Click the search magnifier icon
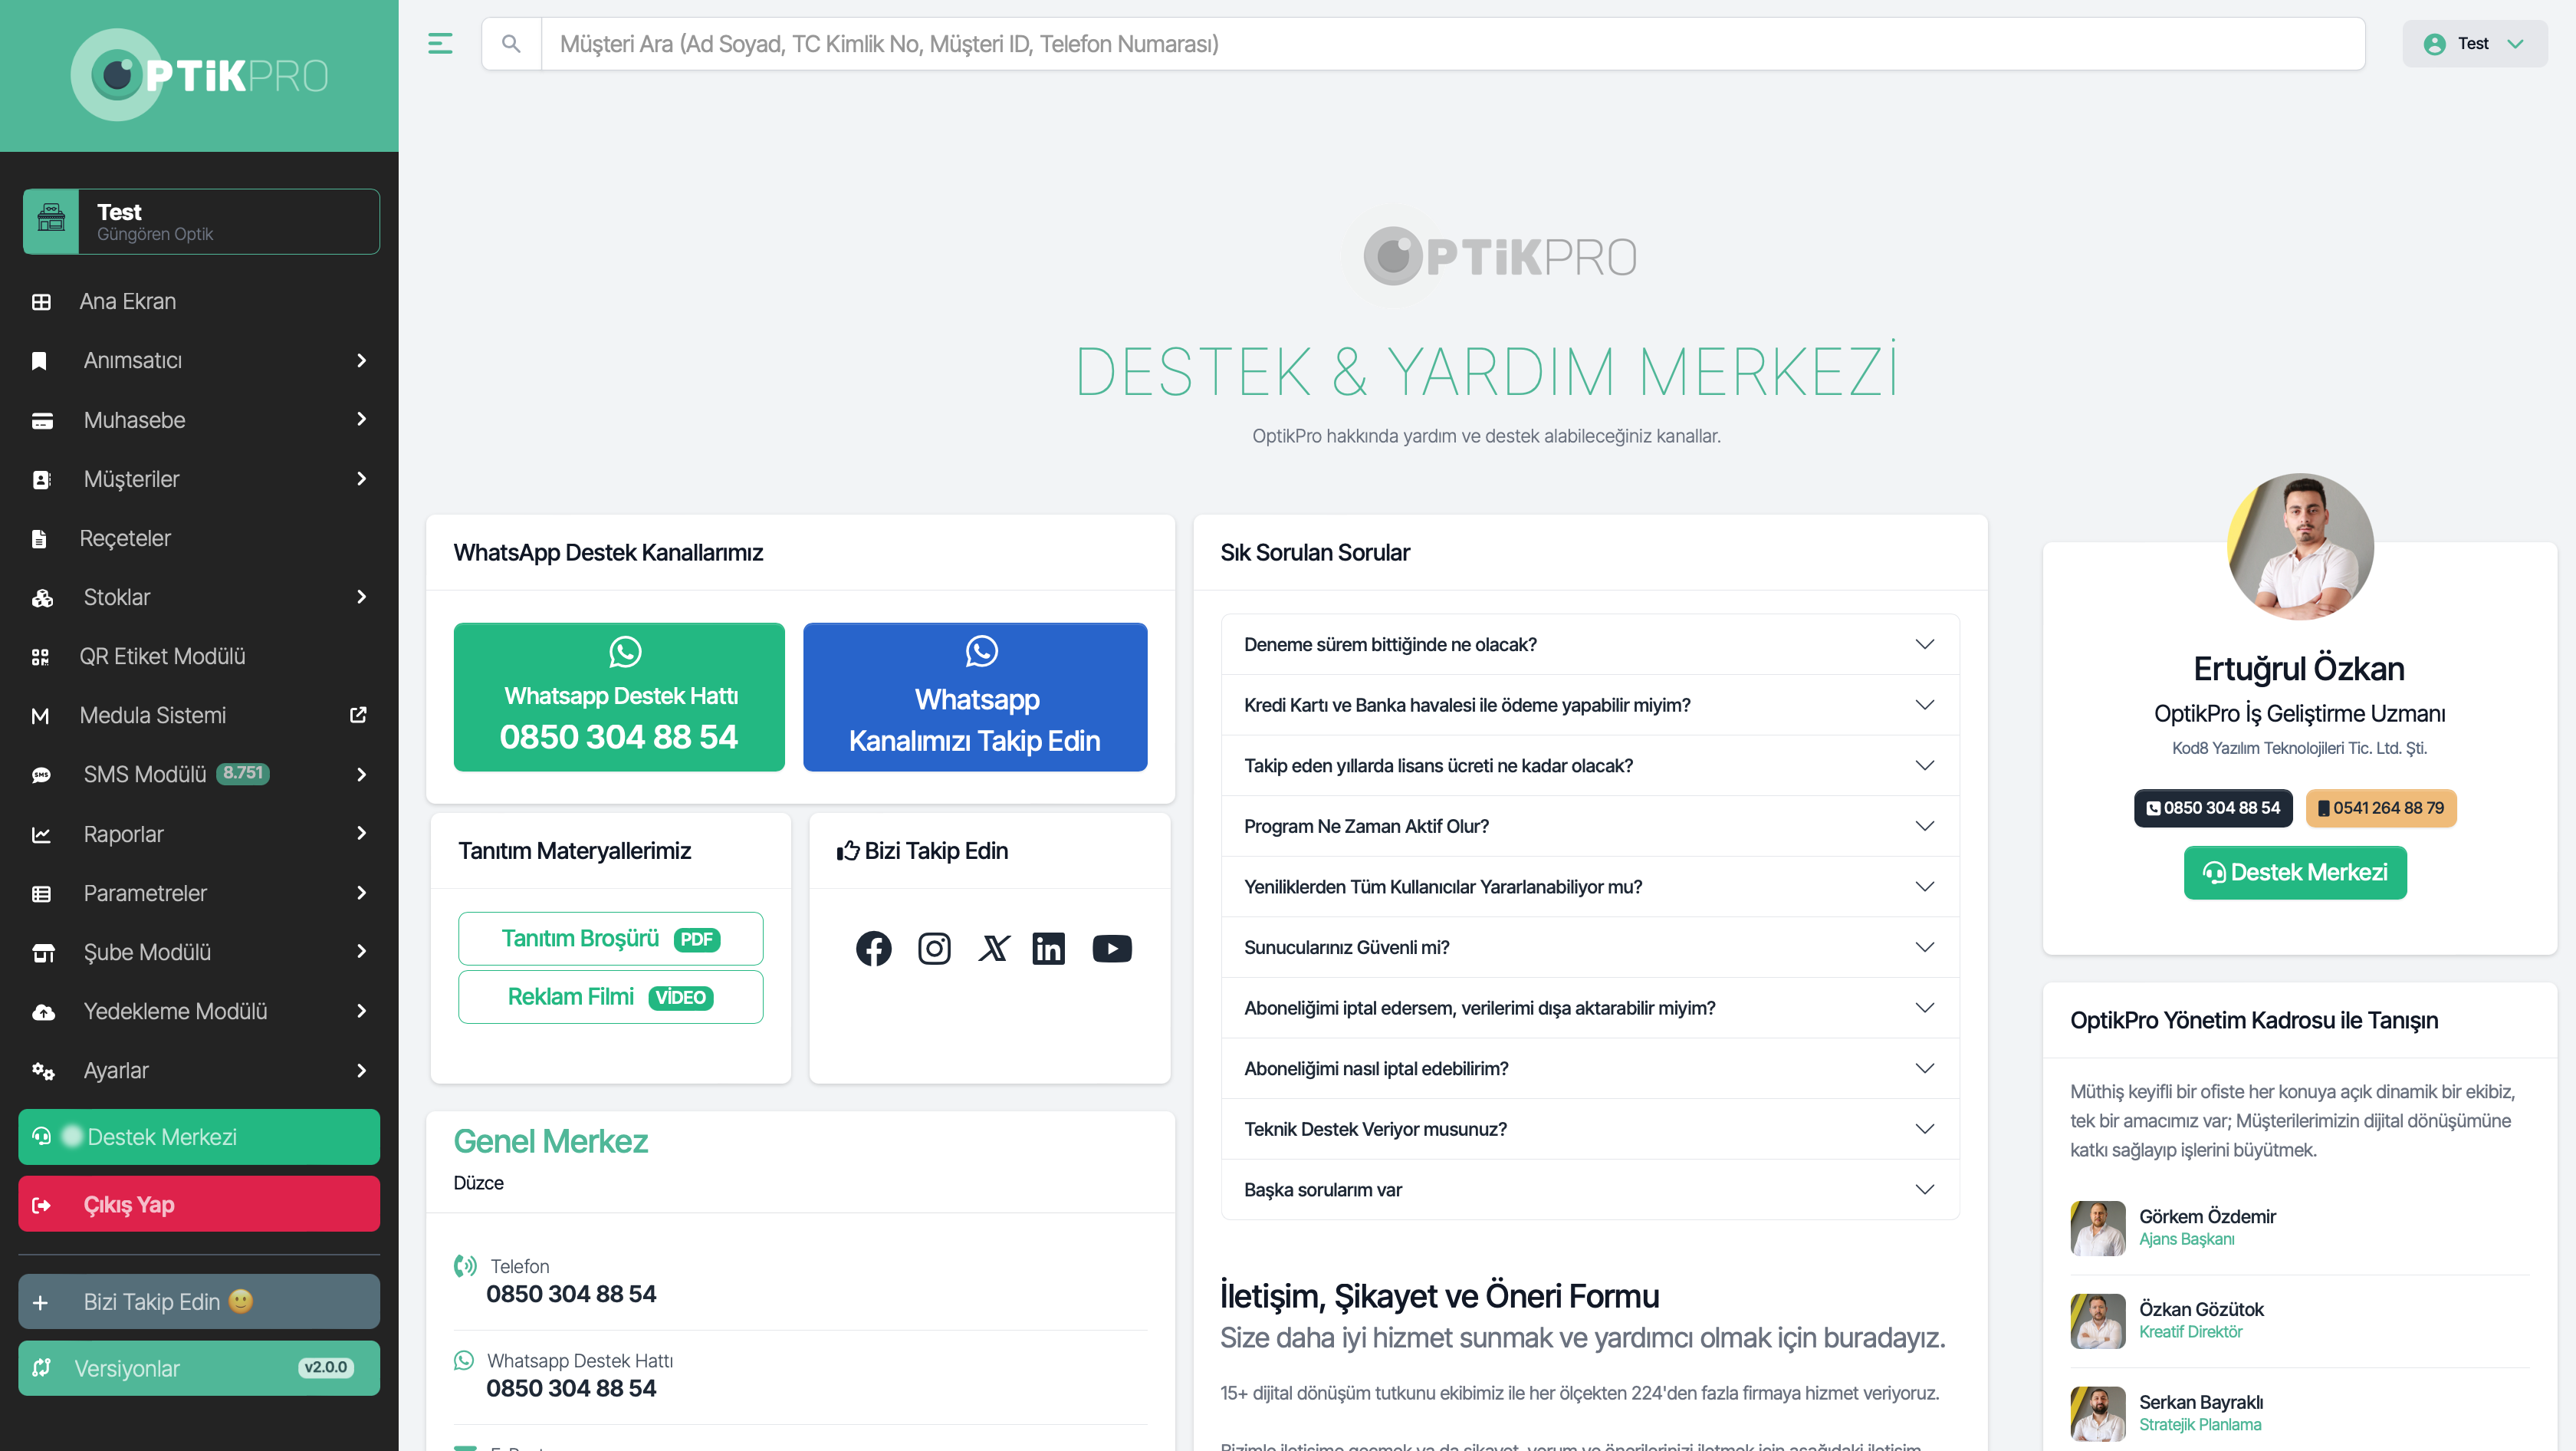2576x1451 pixels. pos(511,44)
